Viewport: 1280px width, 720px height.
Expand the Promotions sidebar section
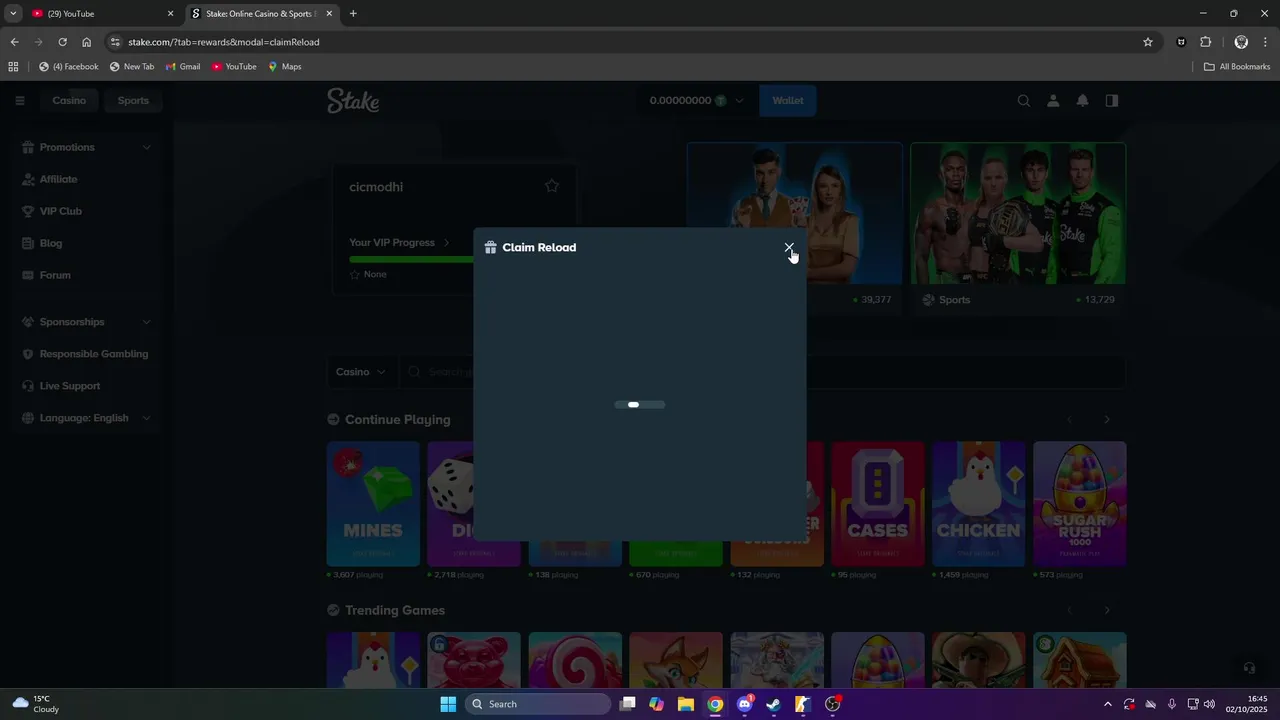click(147, 147)
